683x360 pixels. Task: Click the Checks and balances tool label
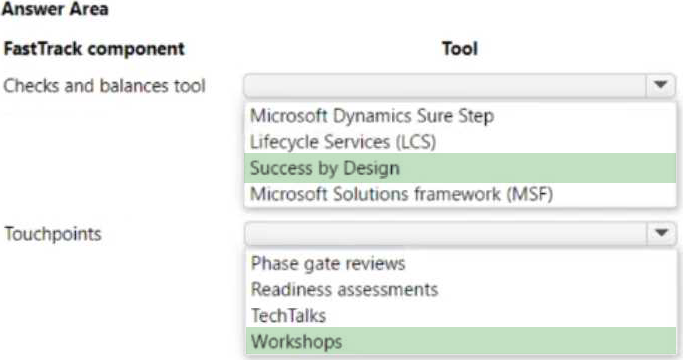pos(104,86)
